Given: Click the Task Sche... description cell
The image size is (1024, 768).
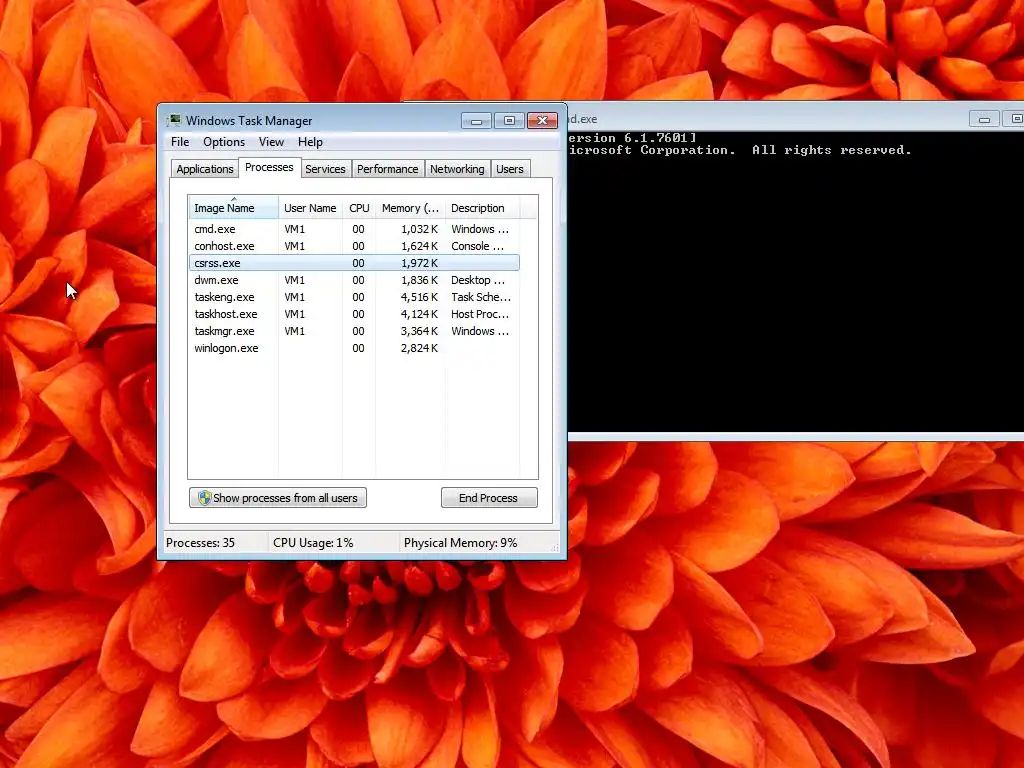Looking at the screenshot, I should 481,297.
